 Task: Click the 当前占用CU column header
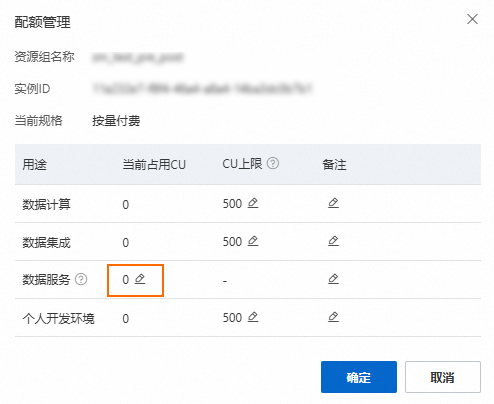point(154,164)
